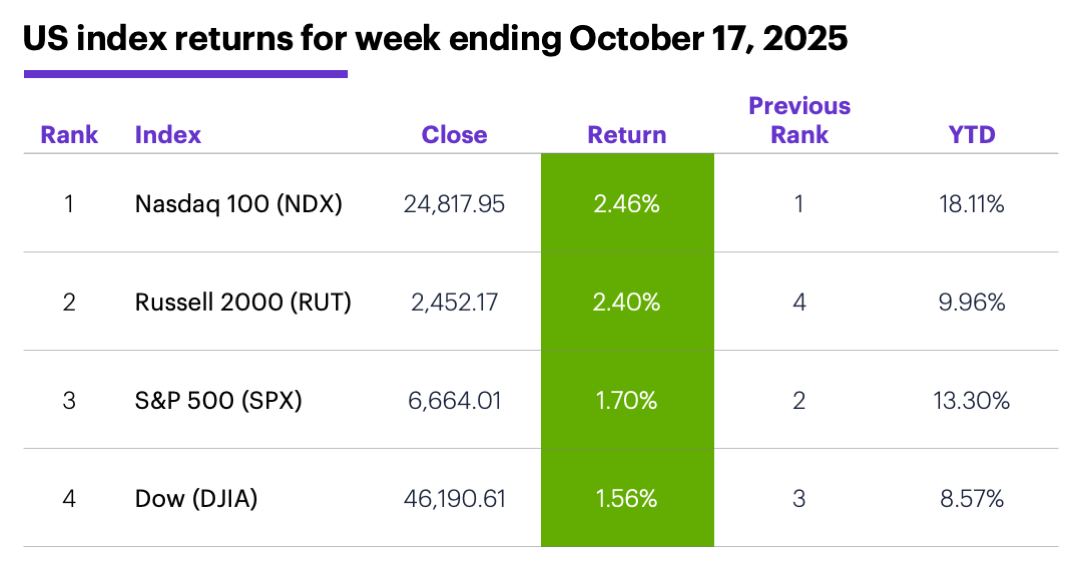Click the green 2.46% return cell

(x=627, y=204)
